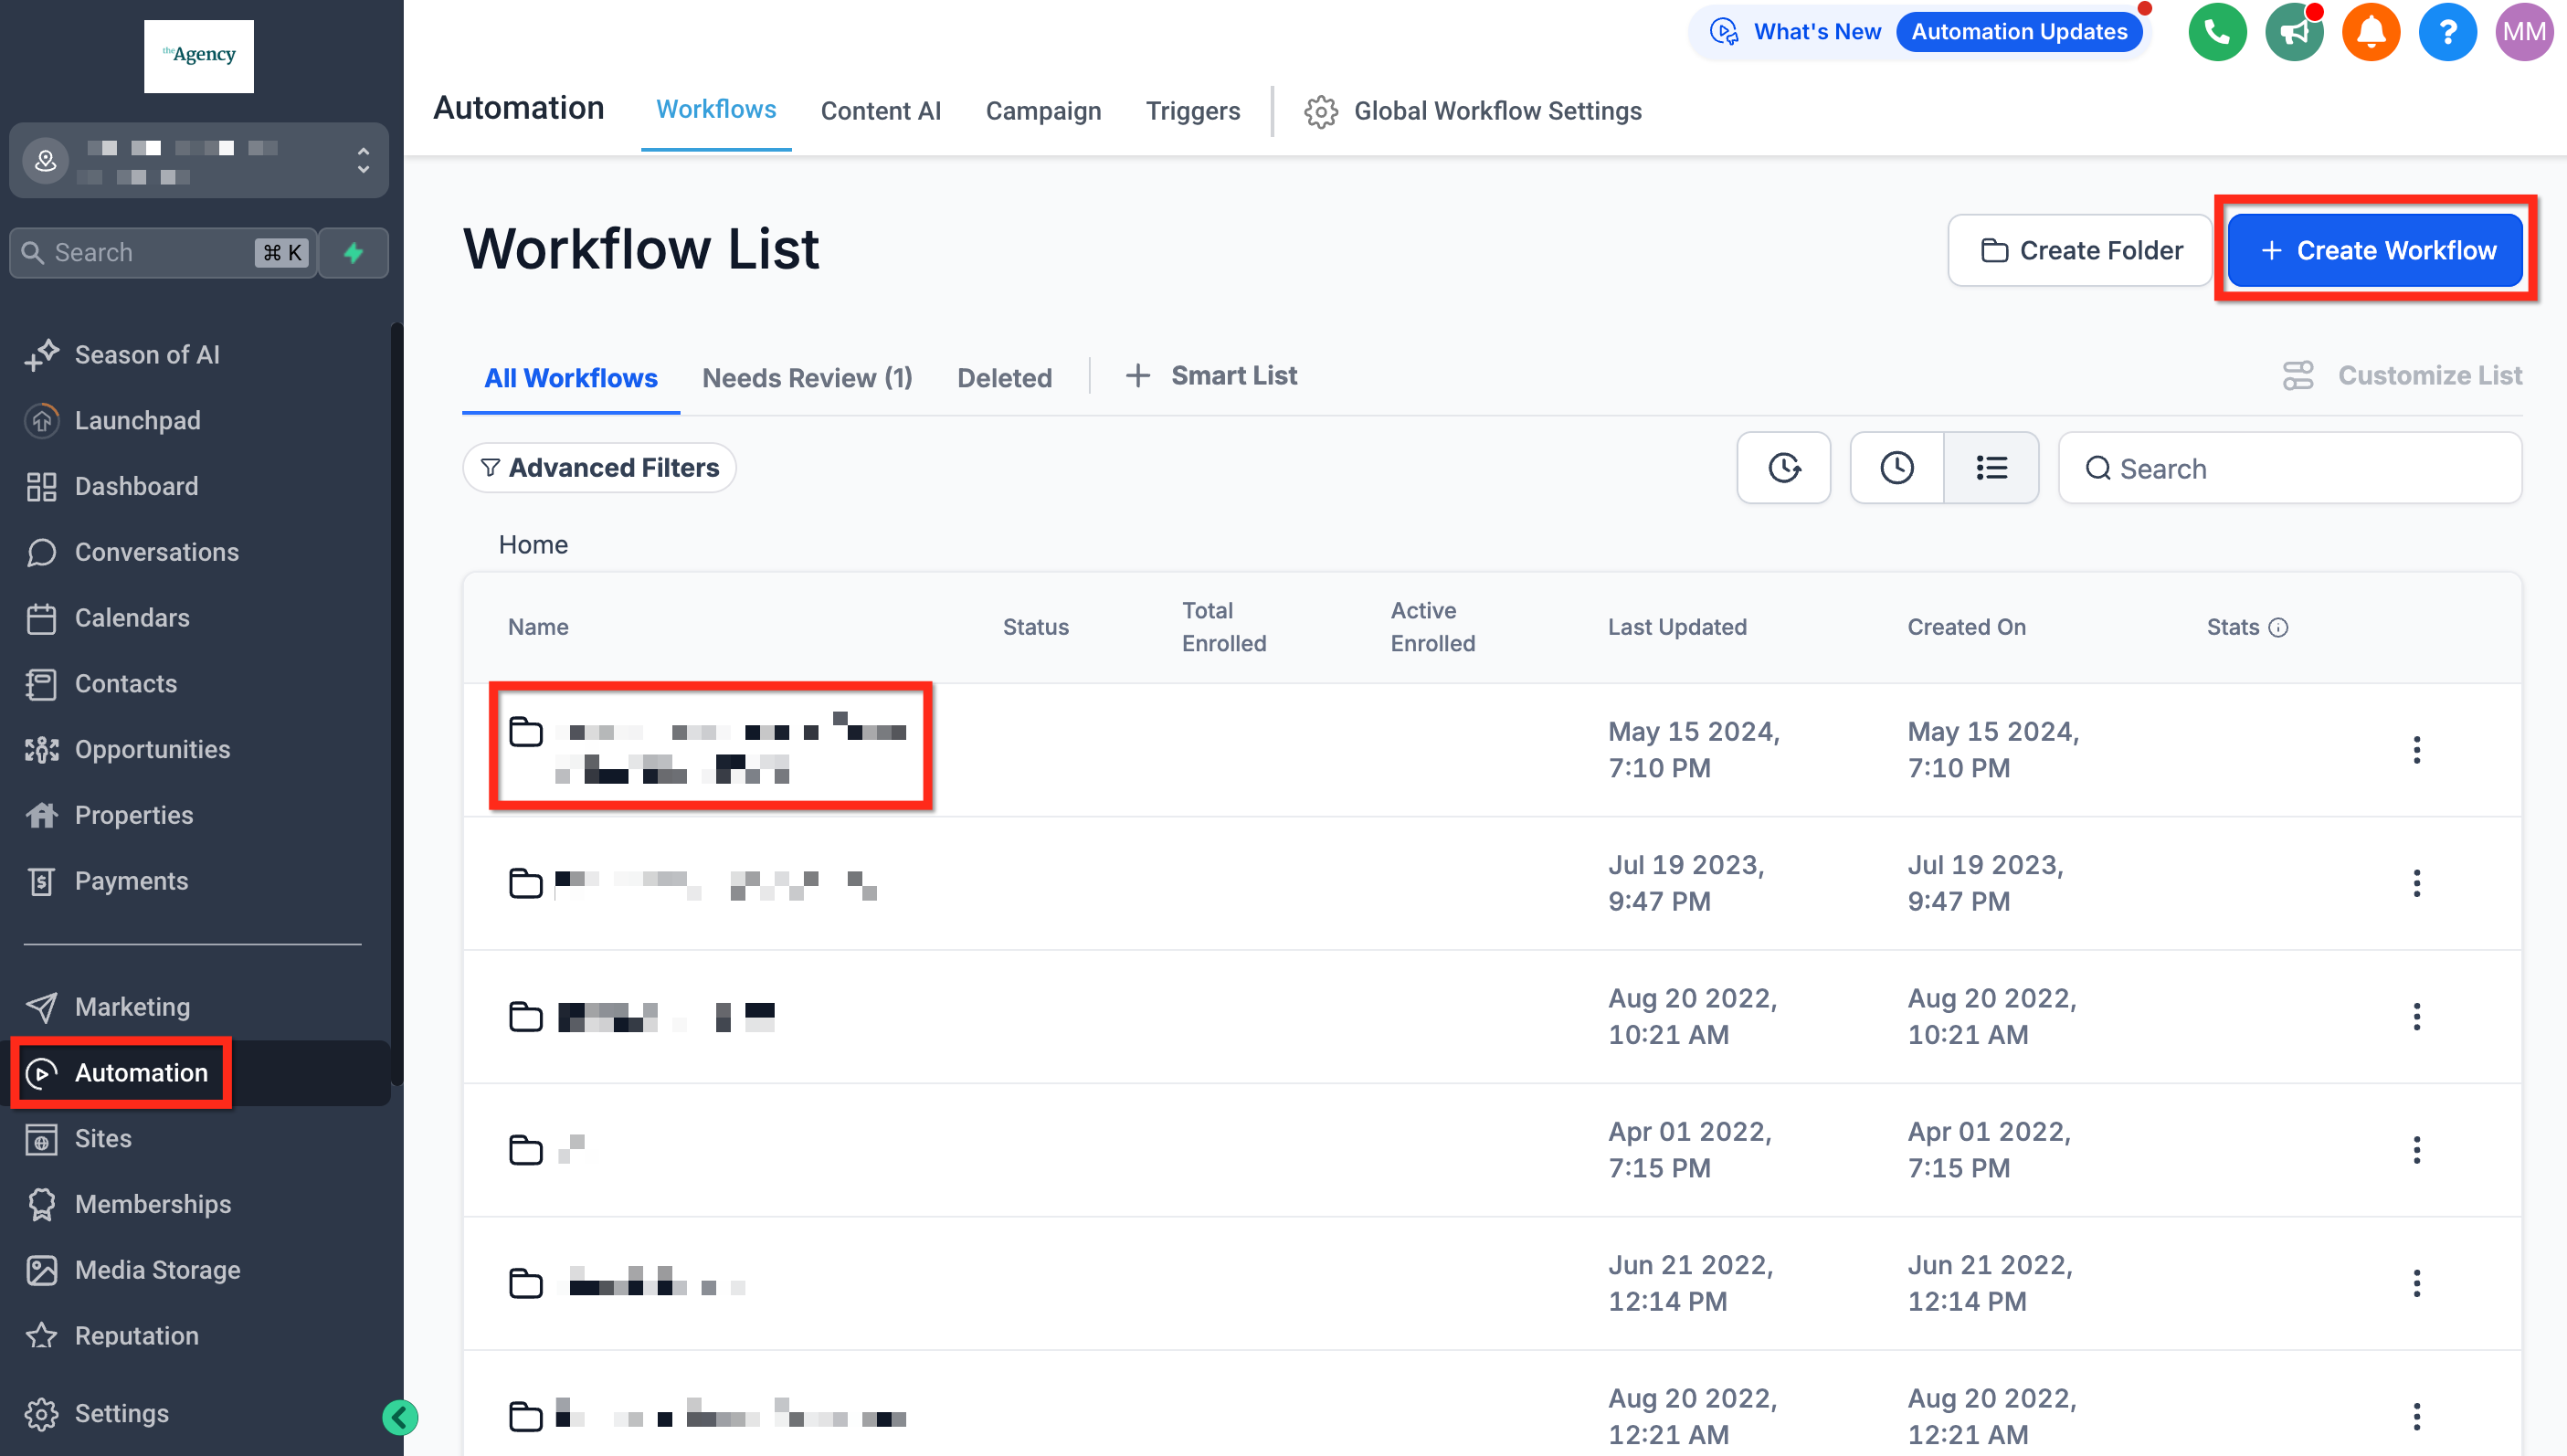Click the Create Folder button
2567x1456 pixels.
[x=2080, y=250]
